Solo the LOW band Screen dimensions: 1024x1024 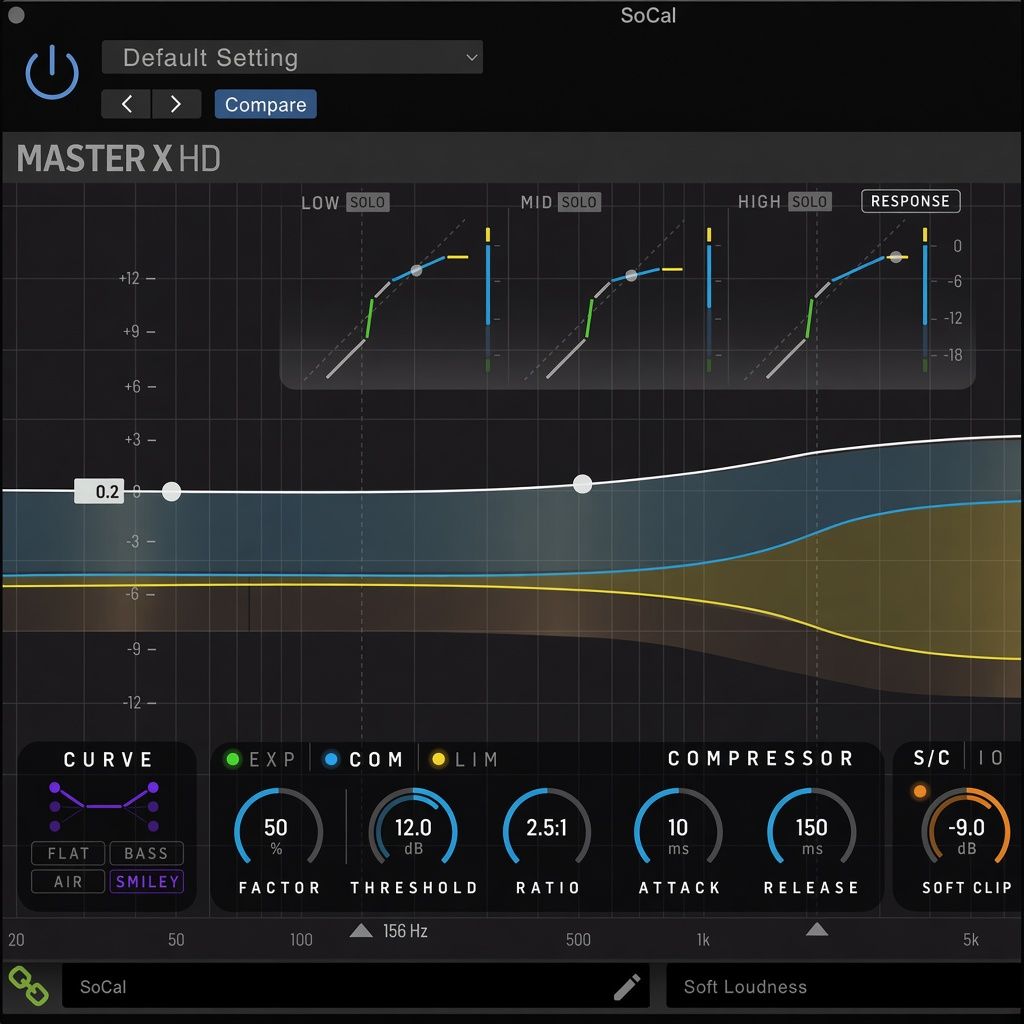coord(367,202)
